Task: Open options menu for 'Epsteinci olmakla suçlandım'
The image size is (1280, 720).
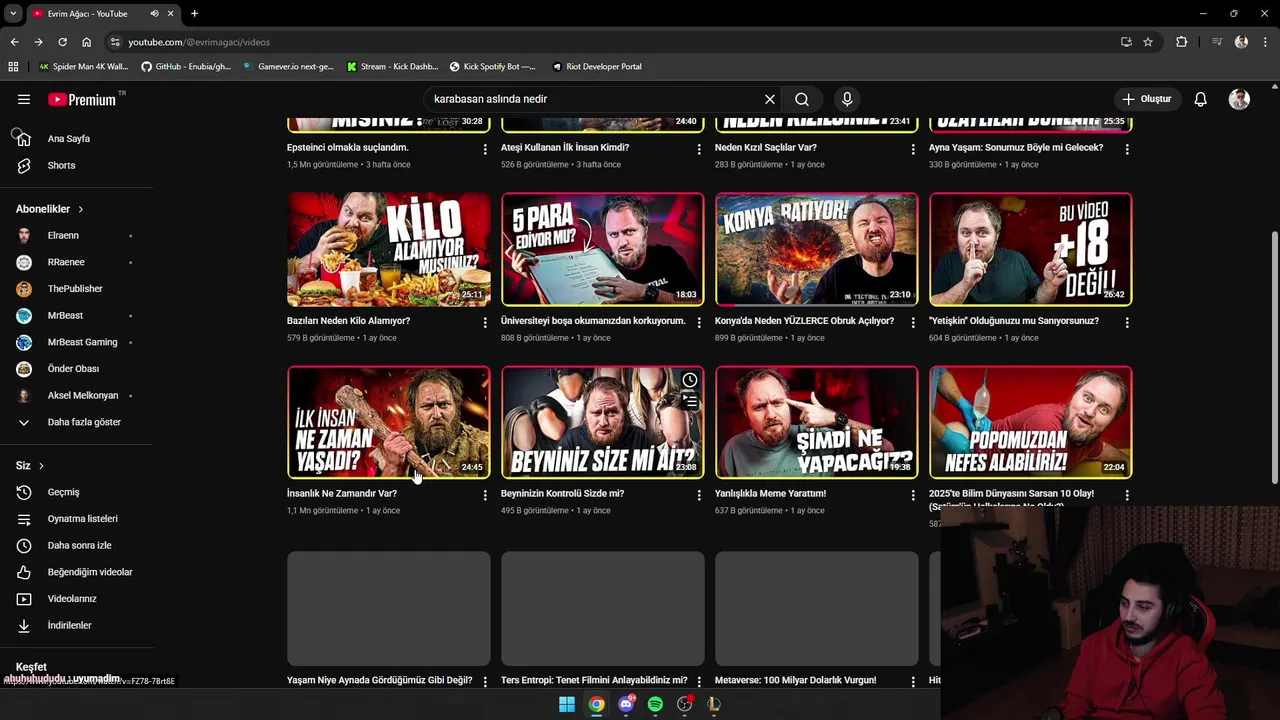Action: [x=485, y=149]
